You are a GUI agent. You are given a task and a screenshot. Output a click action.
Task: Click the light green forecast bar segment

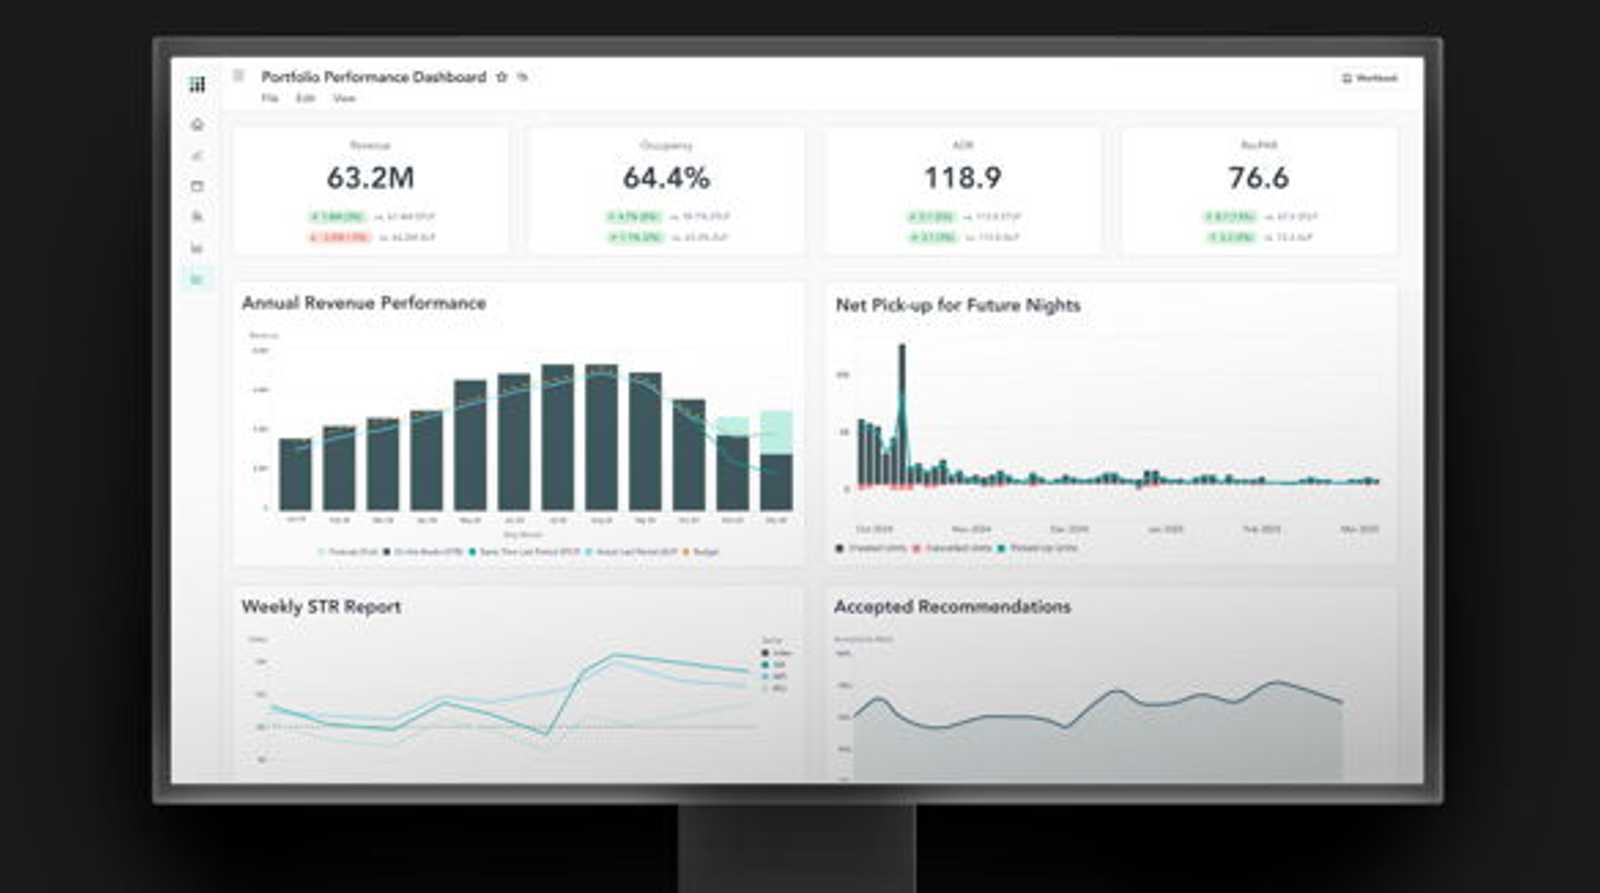pyautogui.click(x=776, y=432)
